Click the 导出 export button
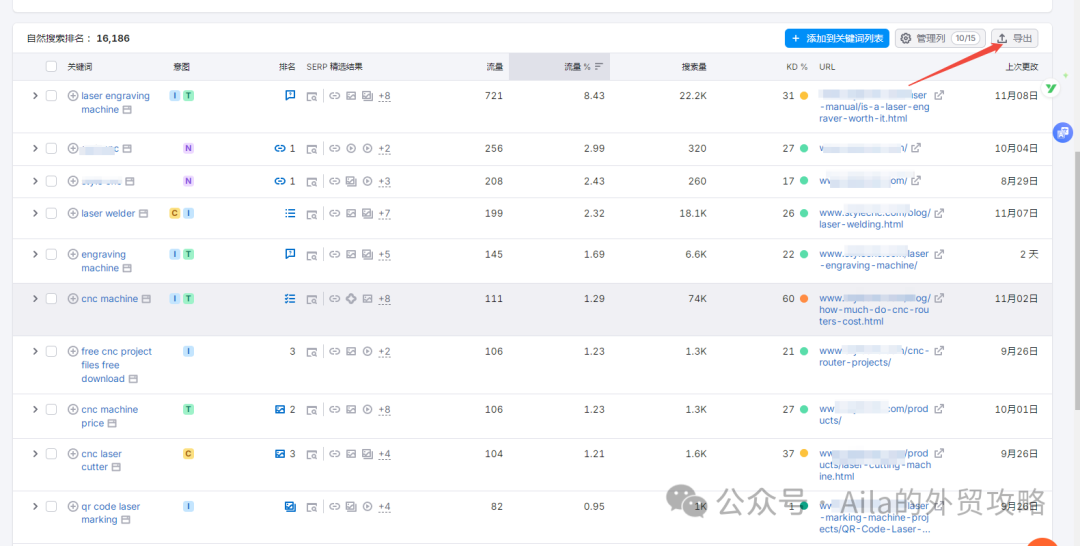The image size is (1080, 546). click(x=1014, y=38)
